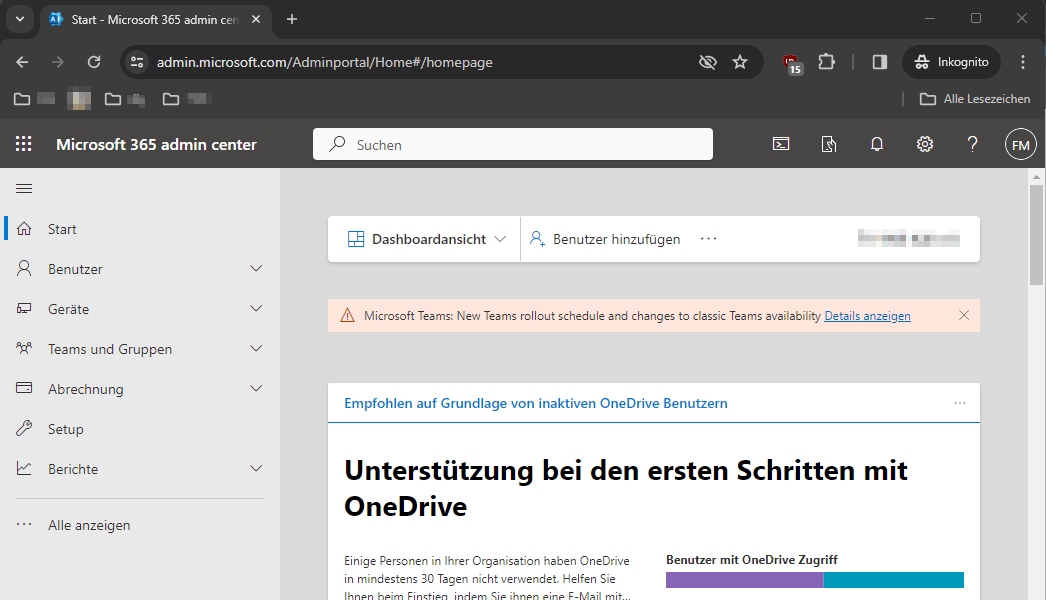Open notifications bell icon
The image size is (1046, 600).
(877, 144)
